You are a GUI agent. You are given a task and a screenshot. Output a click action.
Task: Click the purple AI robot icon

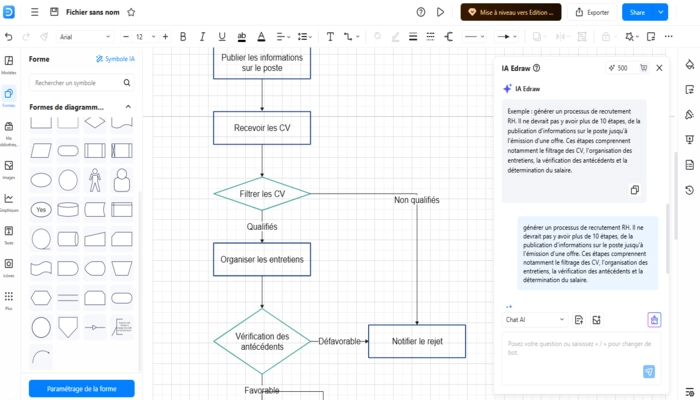(654, 320)
